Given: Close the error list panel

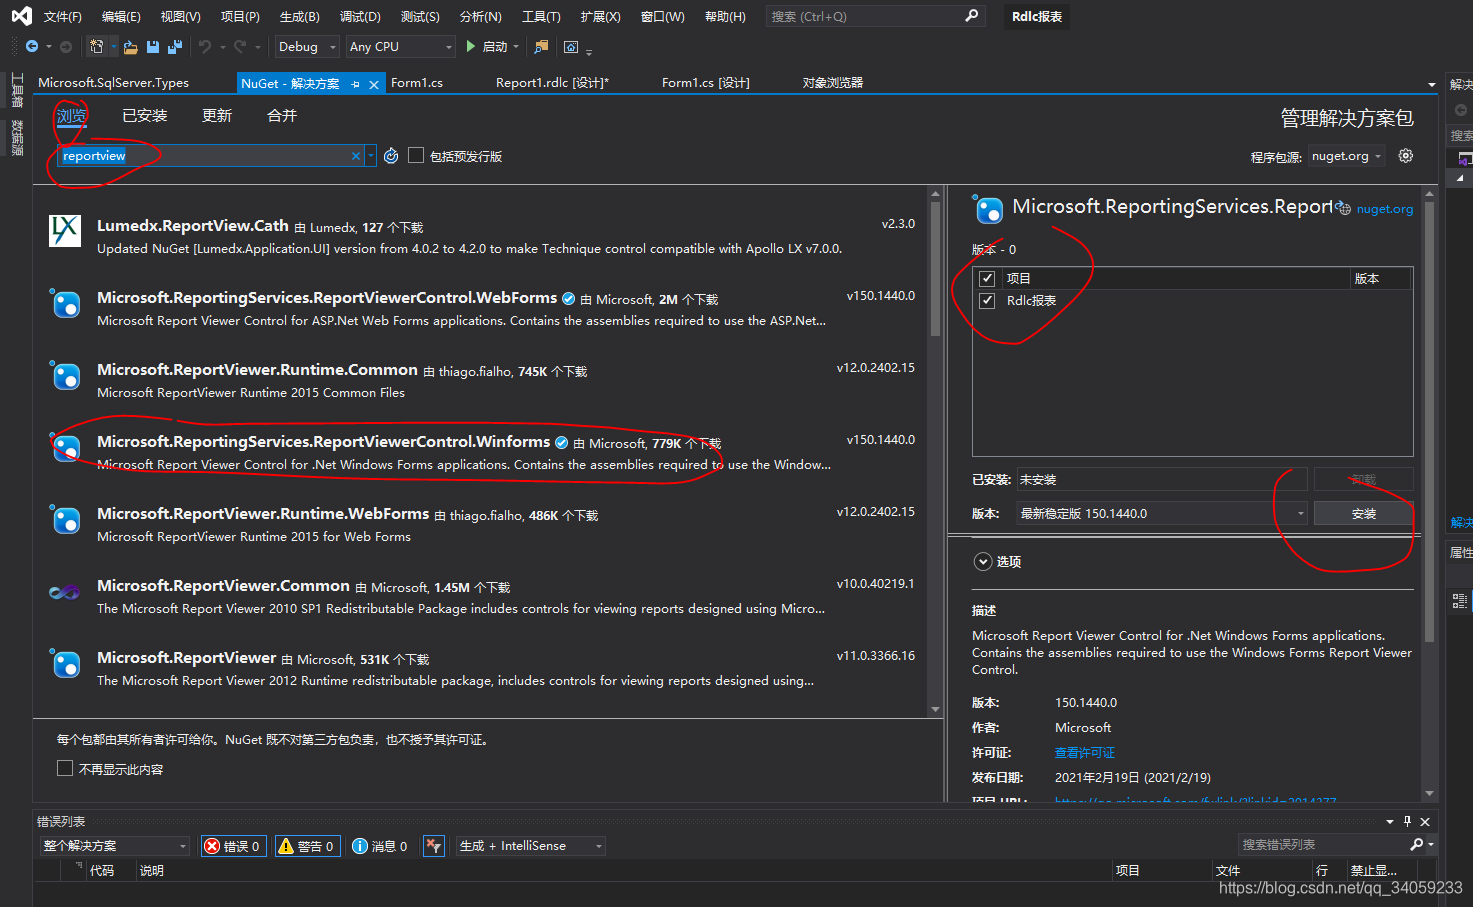Looking at the screenshot, I should pyautogui.click(x=1425, y=821).
